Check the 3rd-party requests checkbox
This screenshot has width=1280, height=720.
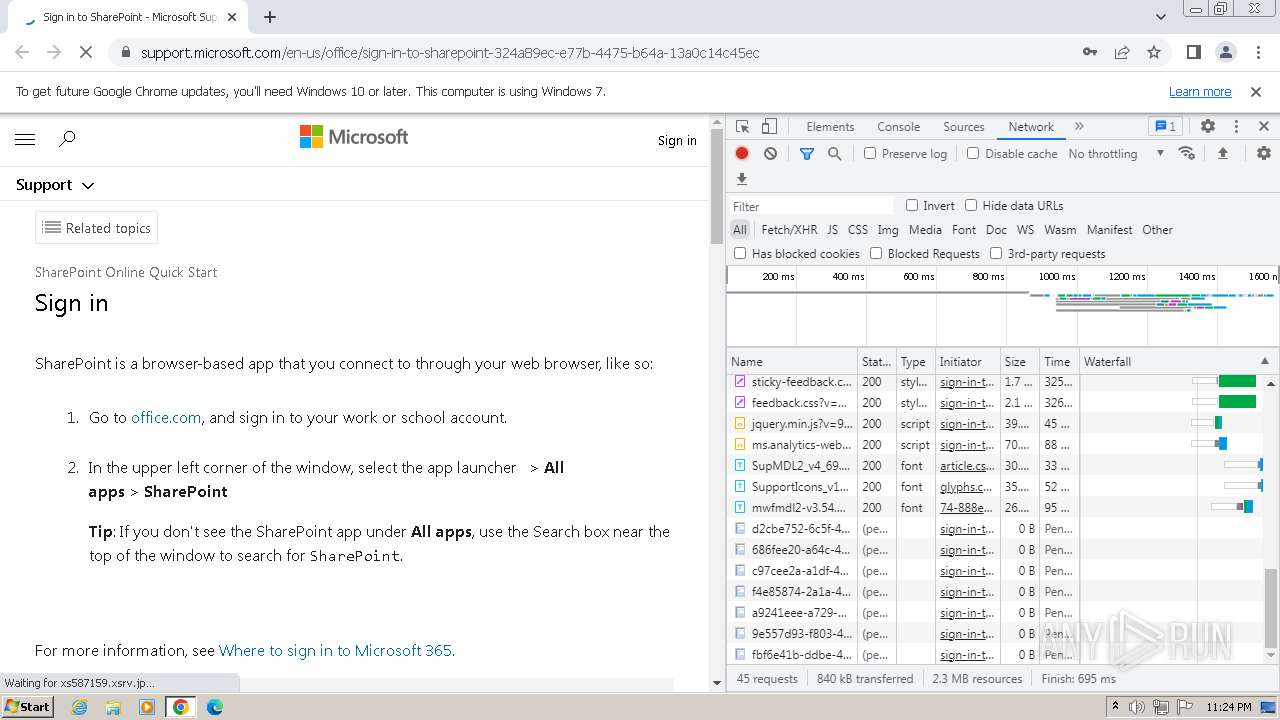[996, 254]
